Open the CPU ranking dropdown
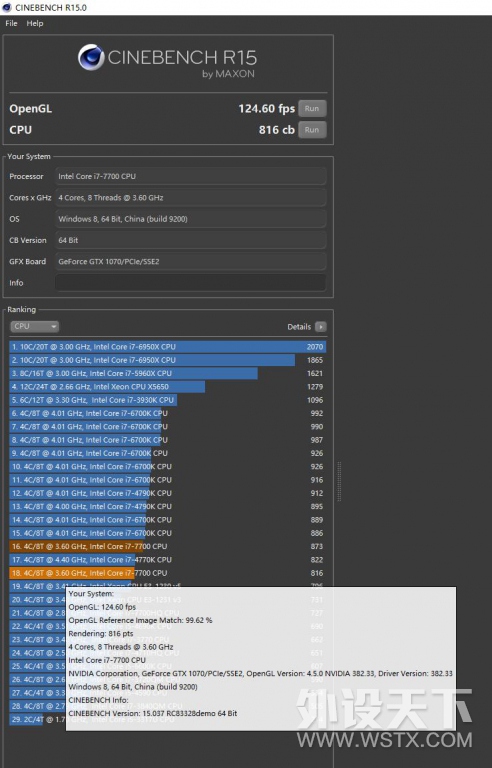The height and width of the screenshot is (768, 492). coord(34,326)
